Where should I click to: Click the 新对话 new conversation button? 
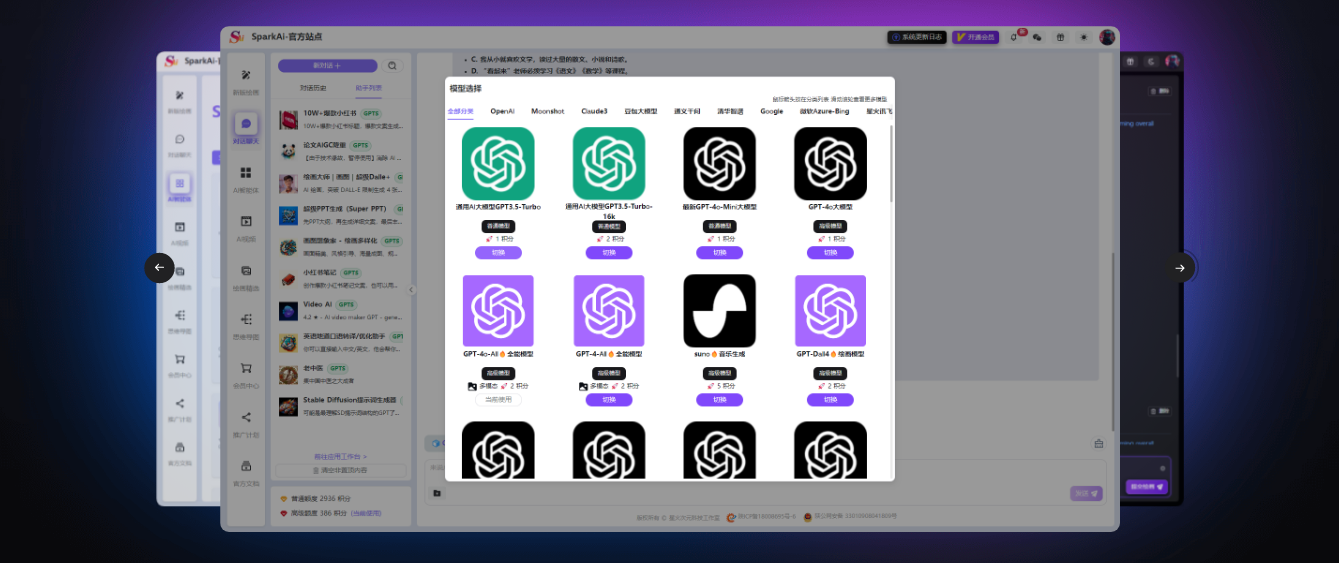327,66
